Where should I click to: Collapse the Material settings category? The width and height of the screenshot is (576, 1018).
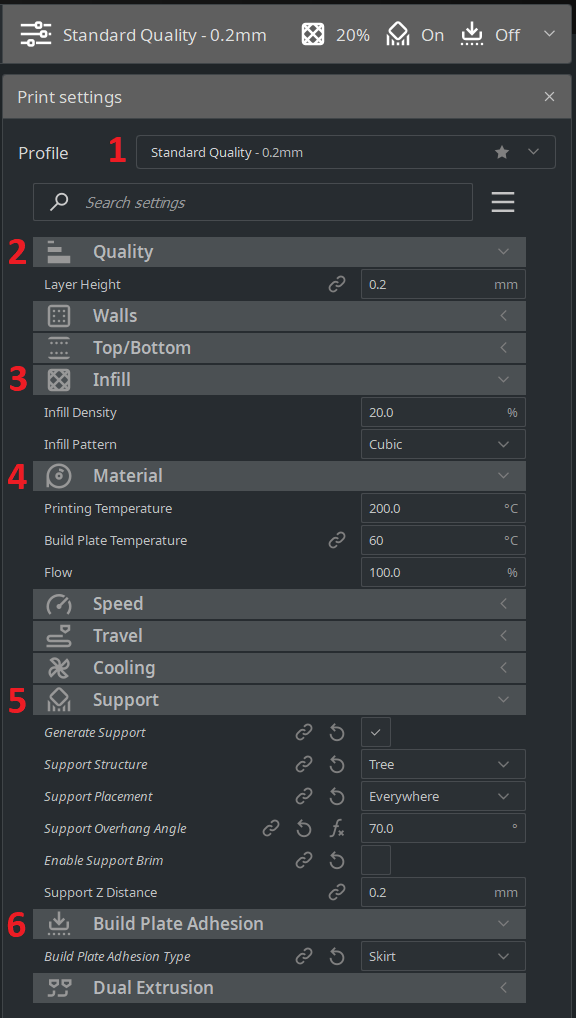(279, 476)
